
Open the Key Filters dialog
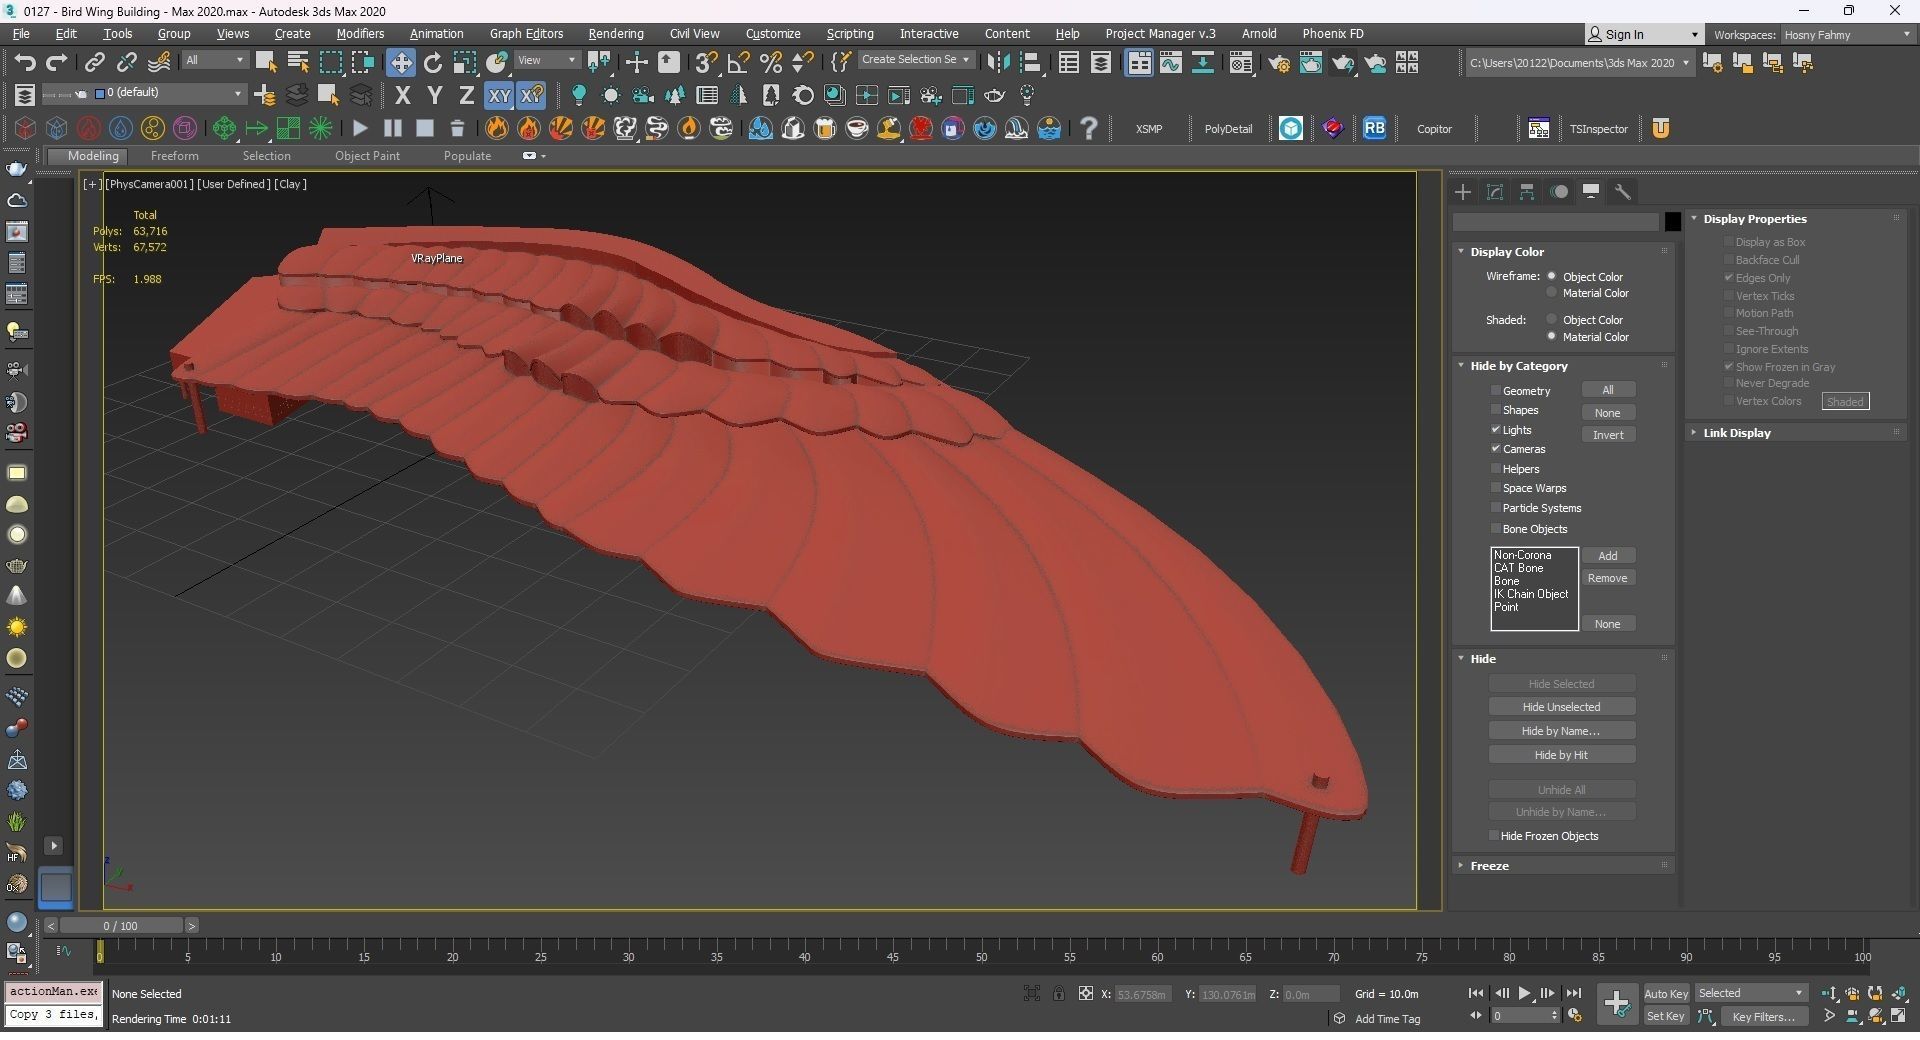1763,1016
